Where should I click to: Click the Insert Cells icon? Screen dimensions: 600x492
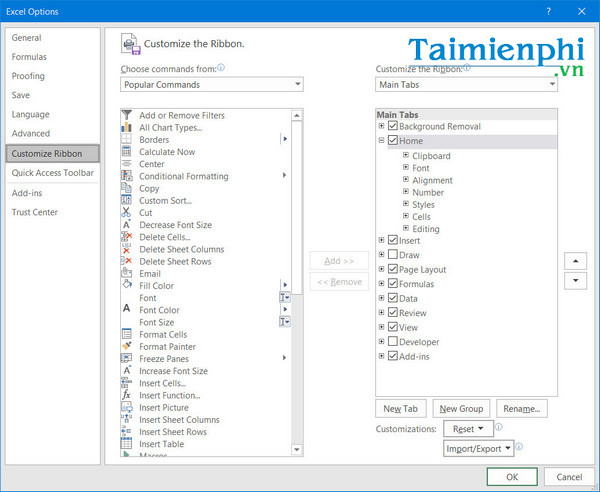pos(127,383)
